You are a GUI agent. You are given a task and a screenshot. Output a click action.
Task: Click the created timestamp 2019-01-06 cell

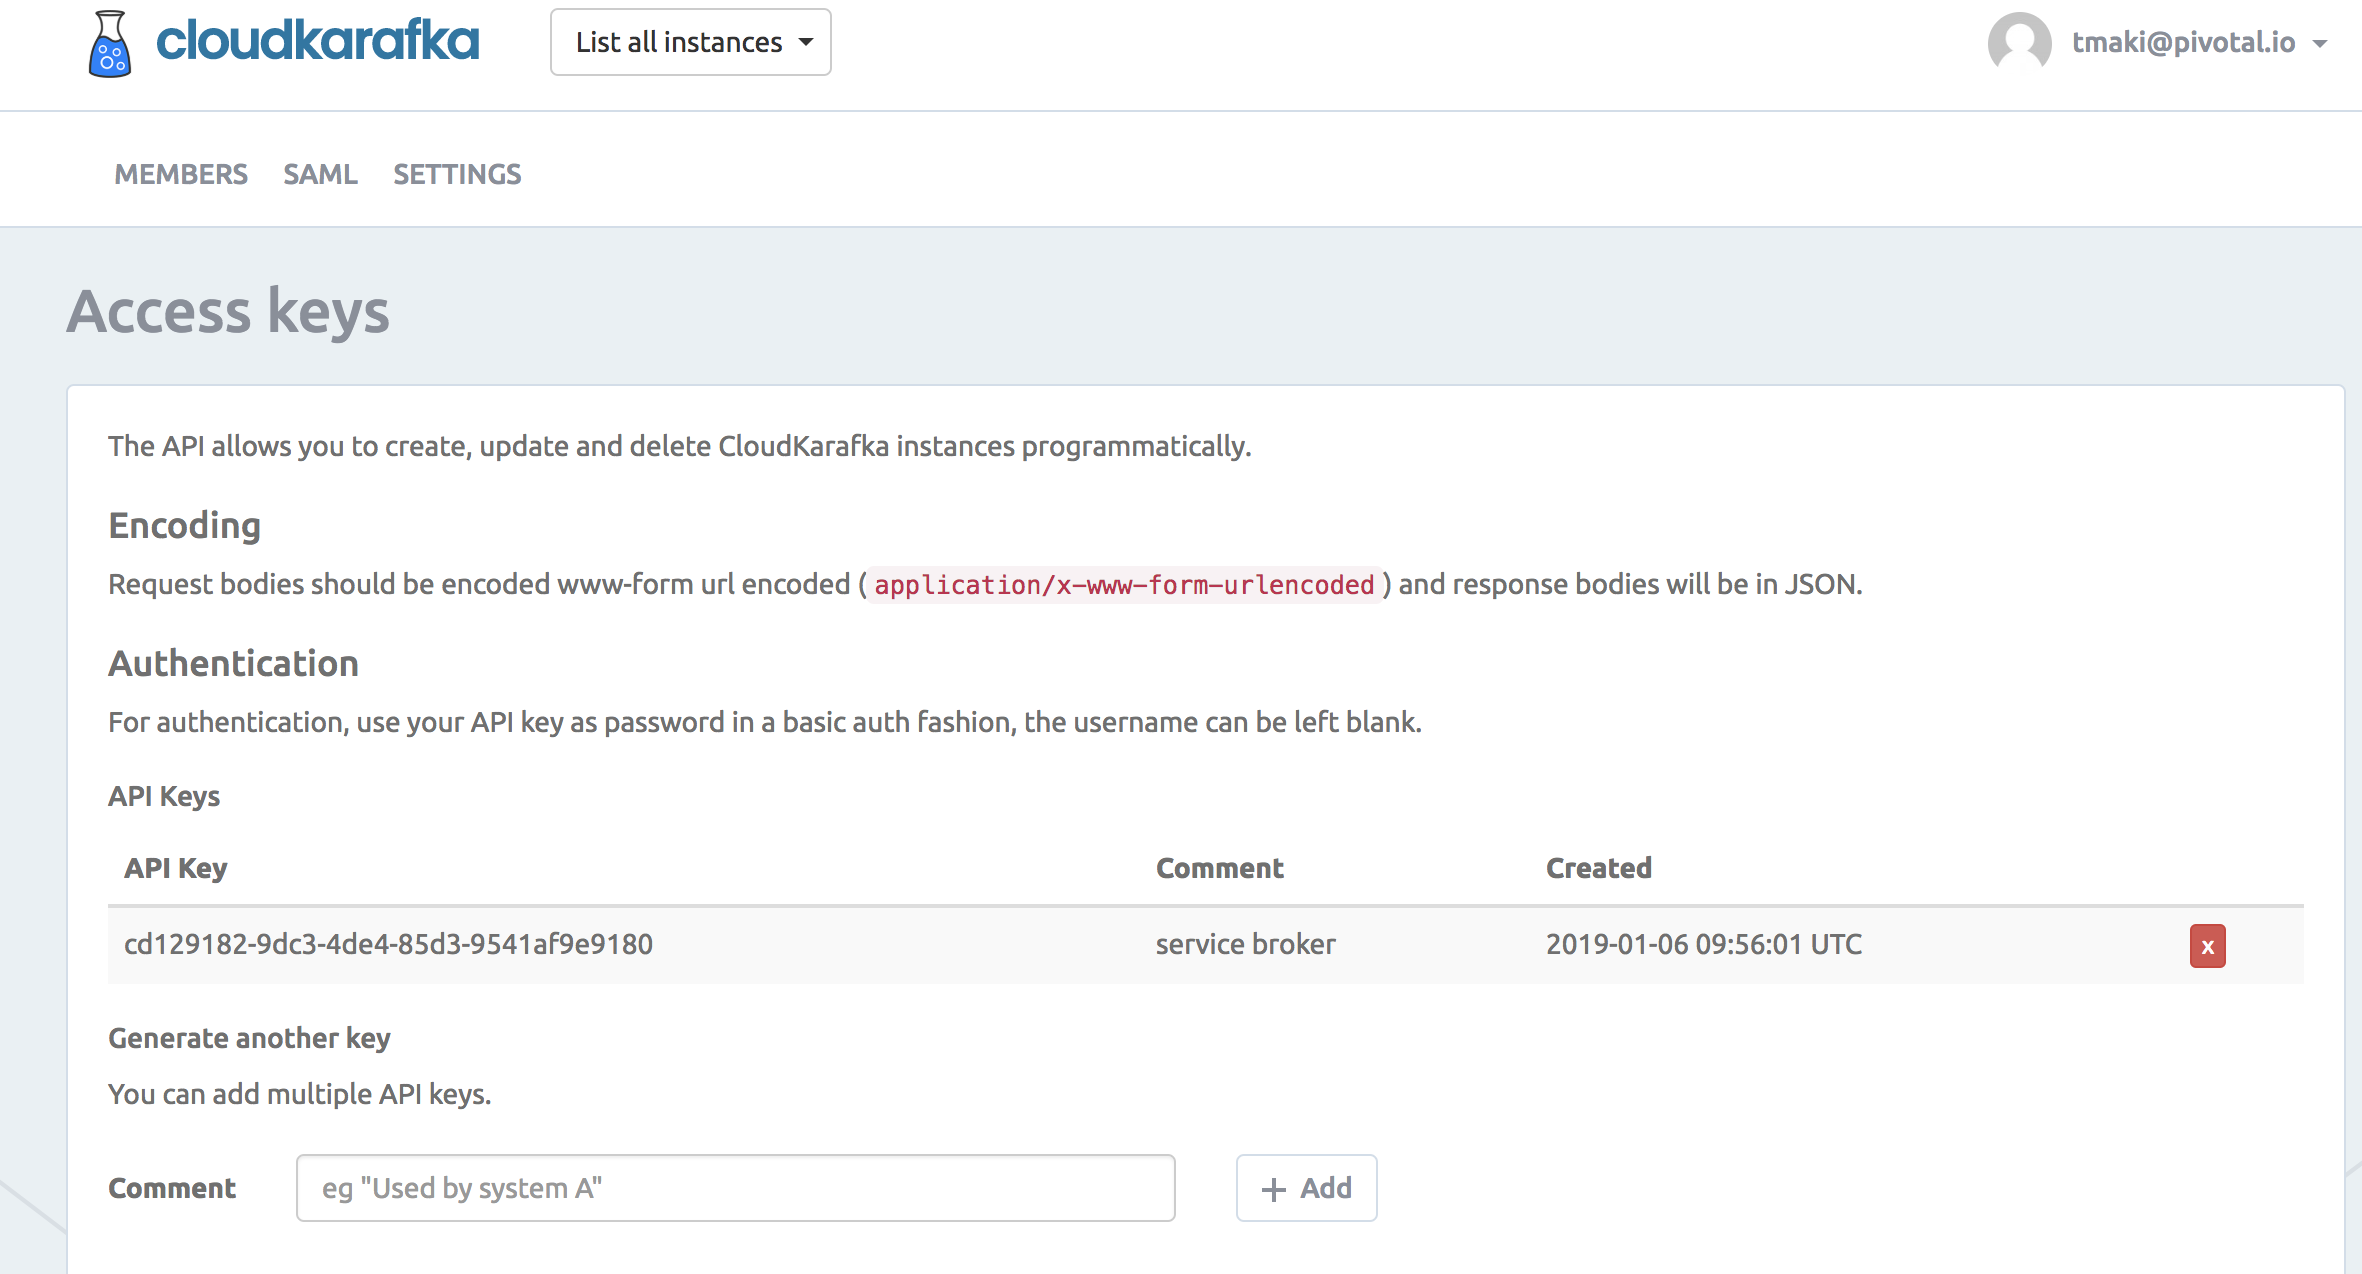pyautogui.click(x=1703, y=944)
